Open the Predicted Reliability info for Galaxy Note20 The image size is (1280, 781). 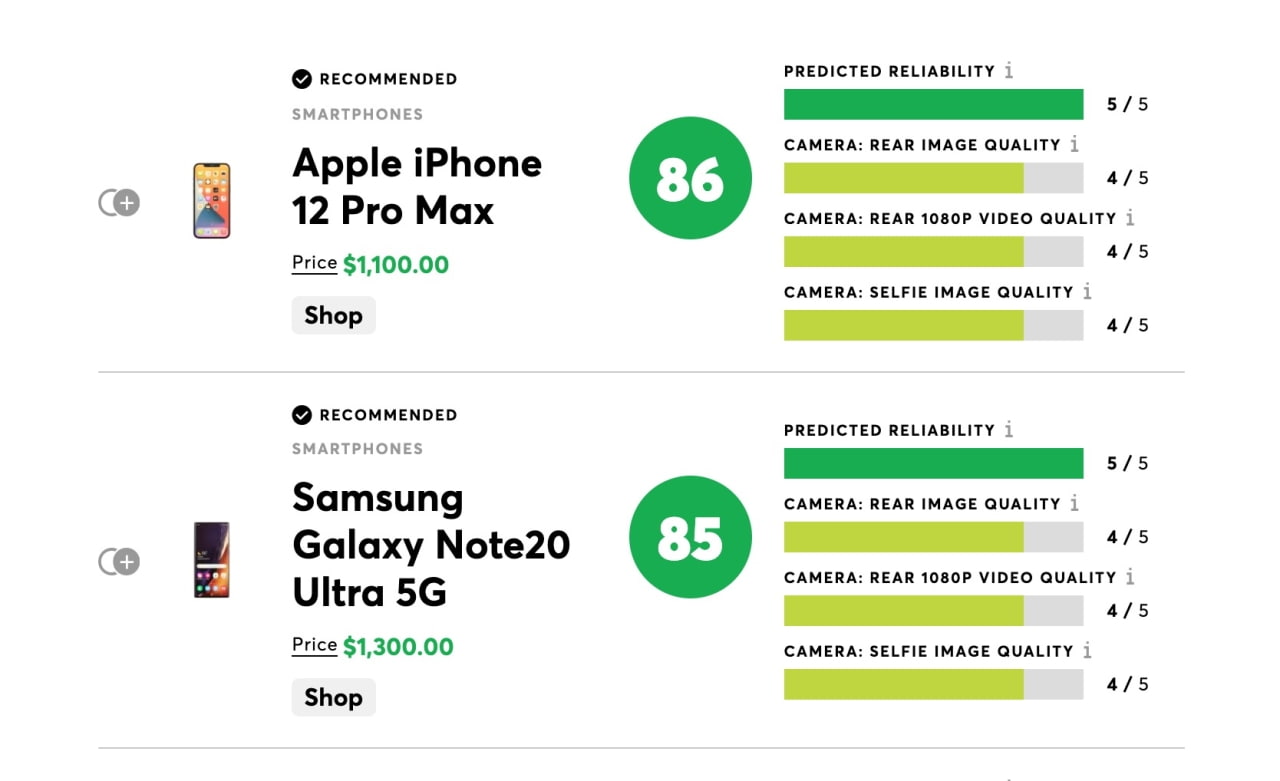coord(1009,430)
